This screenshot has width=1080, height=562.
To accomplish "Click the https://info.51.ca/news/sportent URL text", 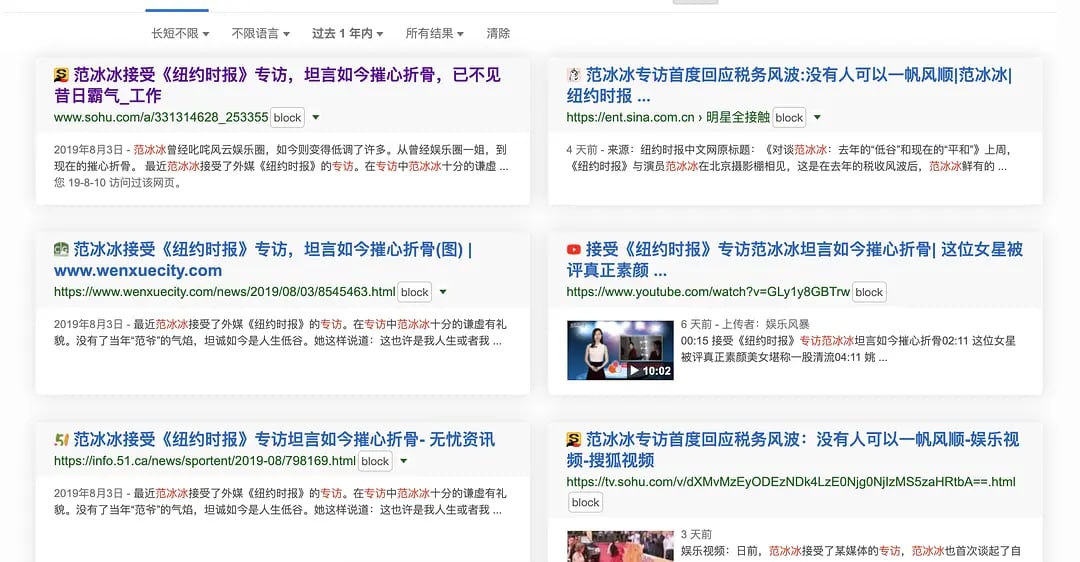I will coord(205,461).
